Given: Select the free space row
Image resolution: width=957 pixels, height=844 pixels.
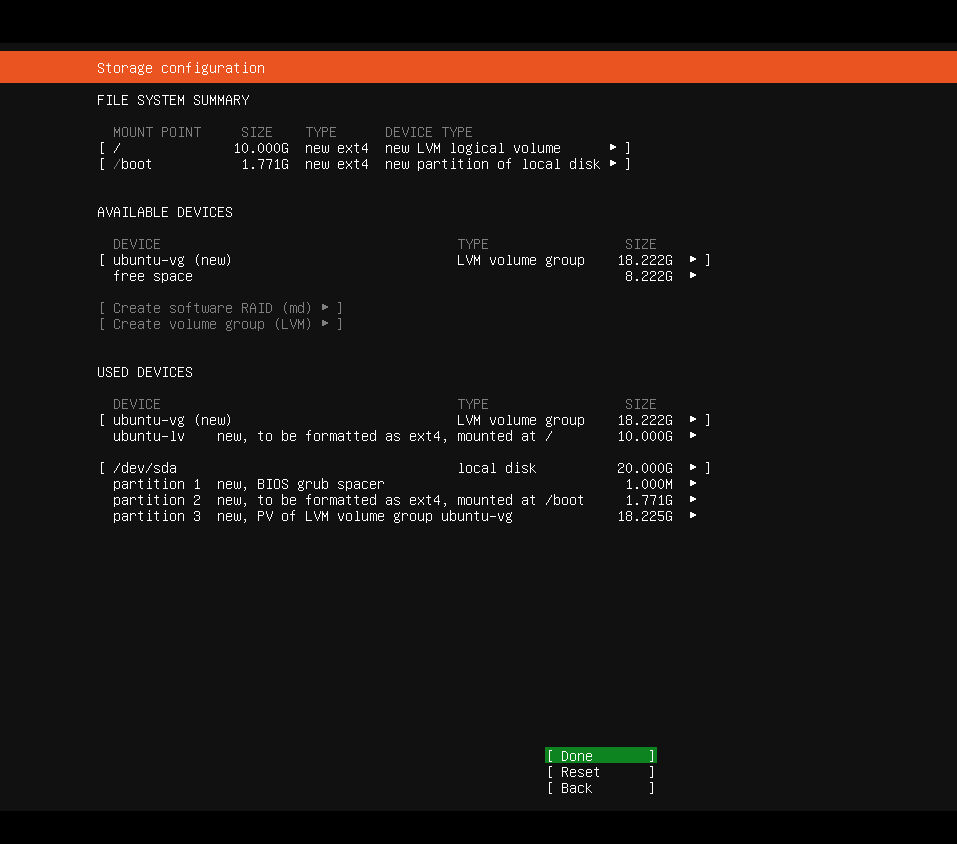Looking at the screenshot, I should (405, 276).
